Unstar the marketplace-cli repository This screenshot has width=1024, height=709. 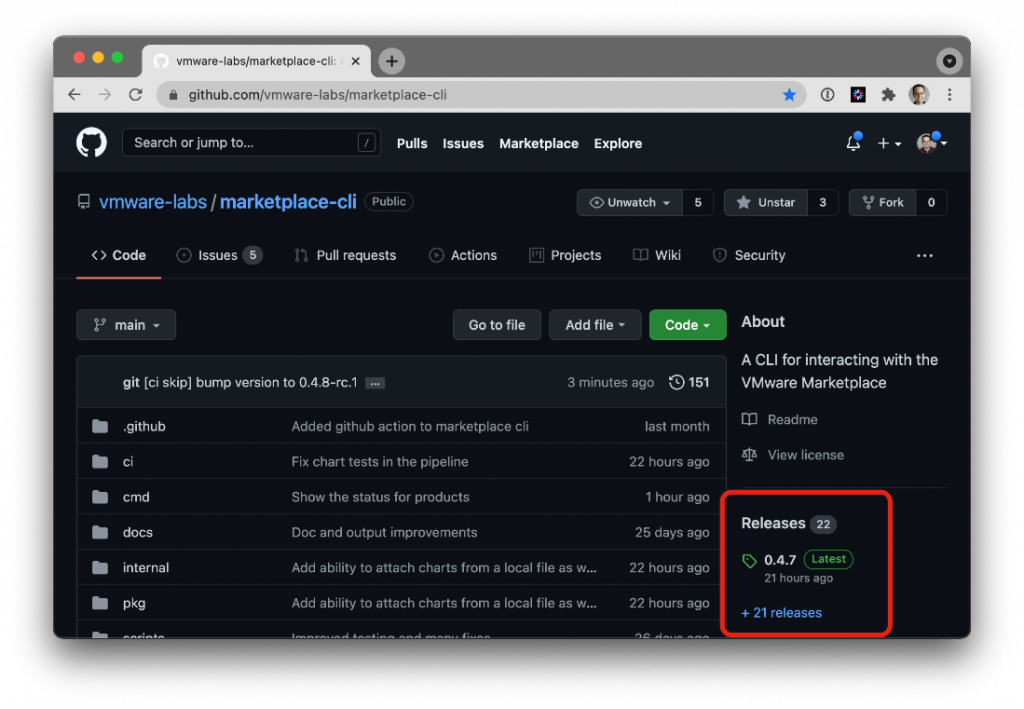pos(766,202)
